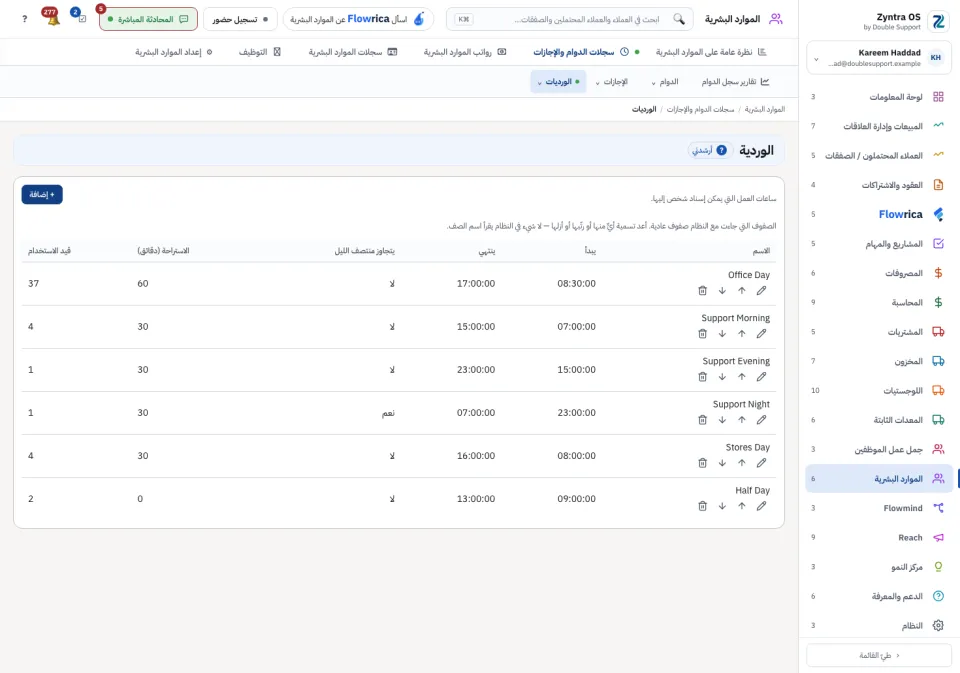960x673 pixels.
Task: Delete the Office Day shift row
Action: [x=702, y=291]
